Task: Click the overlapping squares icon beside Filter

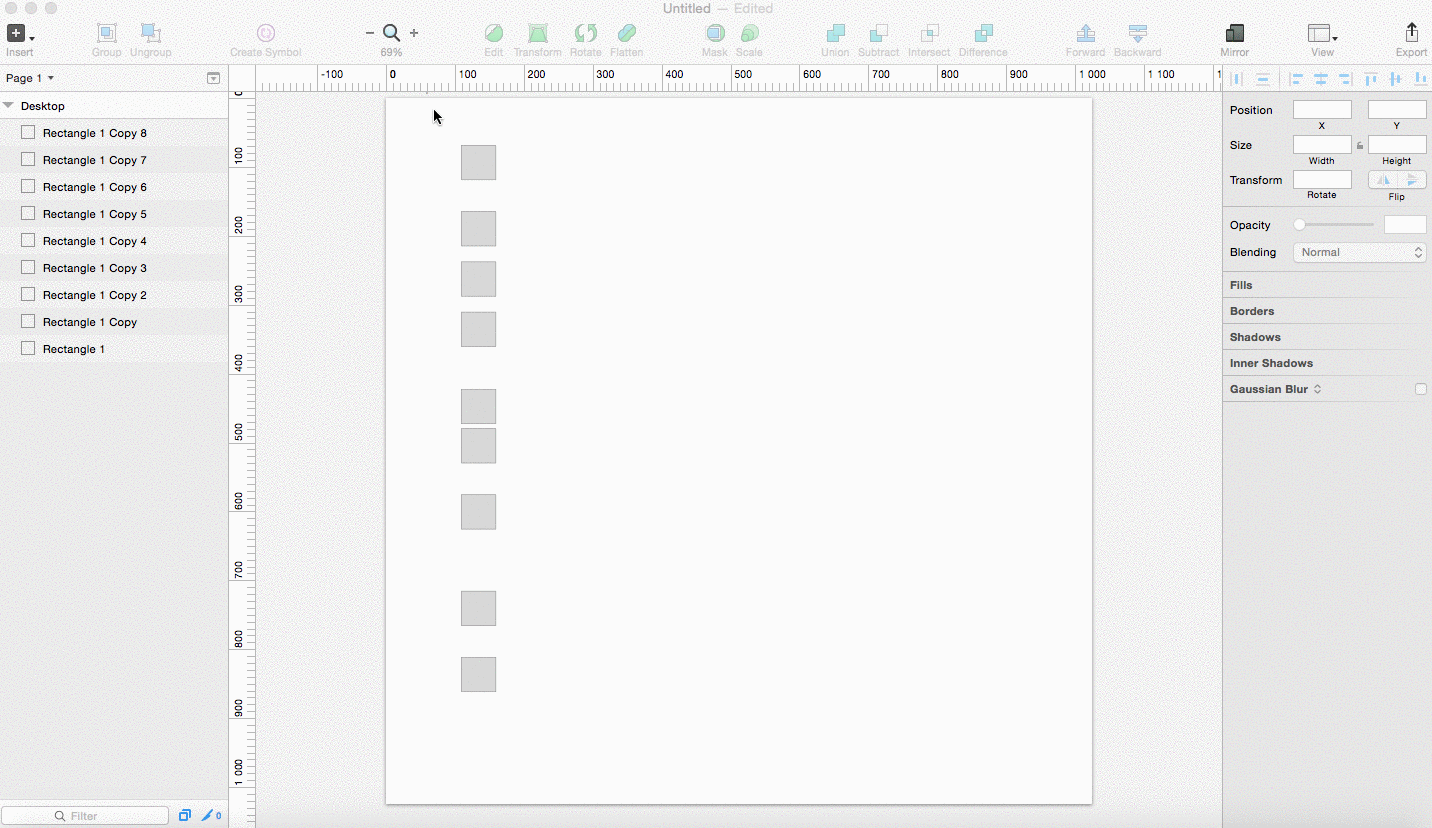Action: [x=185, y=816]
